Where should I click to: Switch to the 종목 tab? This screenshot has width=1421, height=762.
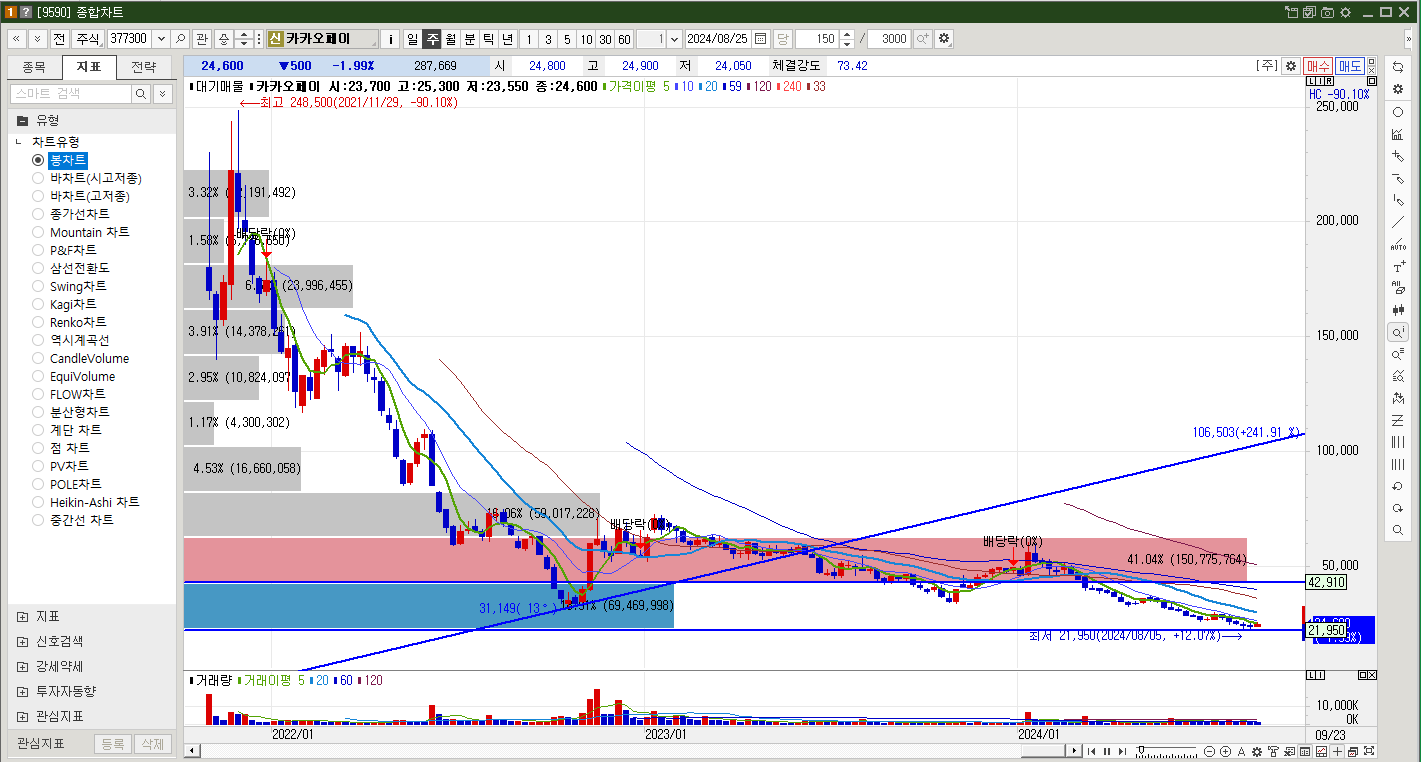34,68
